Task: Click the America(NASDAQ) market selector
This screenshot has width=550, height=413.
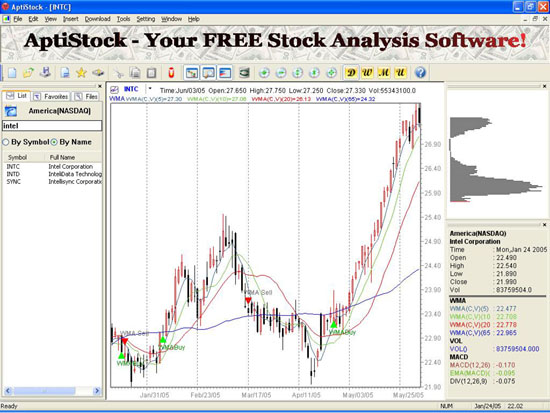Action: click(x=53, y=111)
